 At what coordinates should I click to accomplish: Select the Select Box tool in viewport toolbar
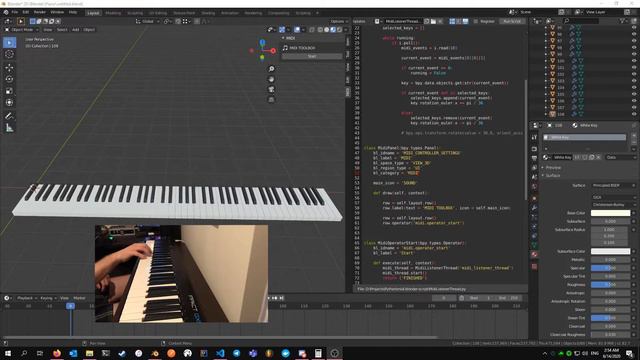(x=9, y=42)
